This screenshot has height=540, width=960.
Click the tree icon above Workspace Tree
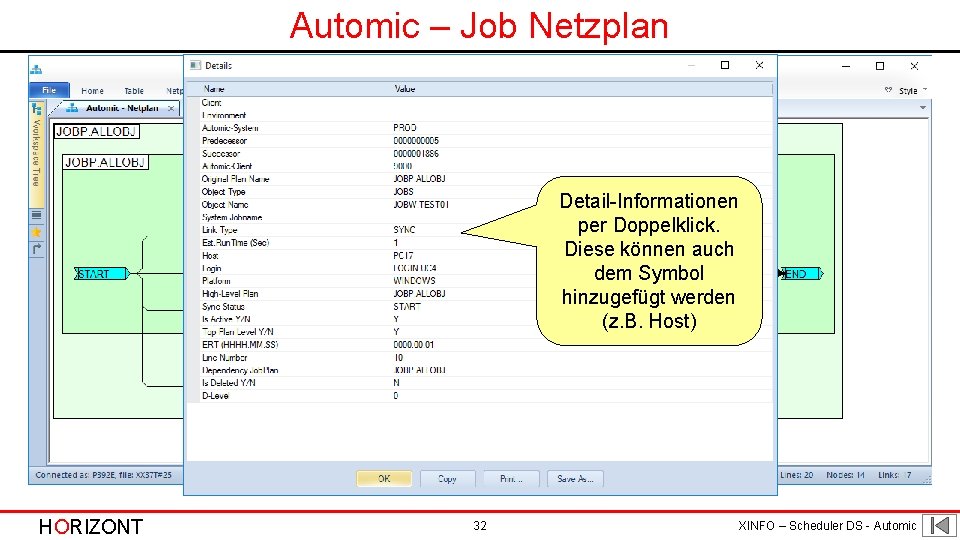coord(37,109)
